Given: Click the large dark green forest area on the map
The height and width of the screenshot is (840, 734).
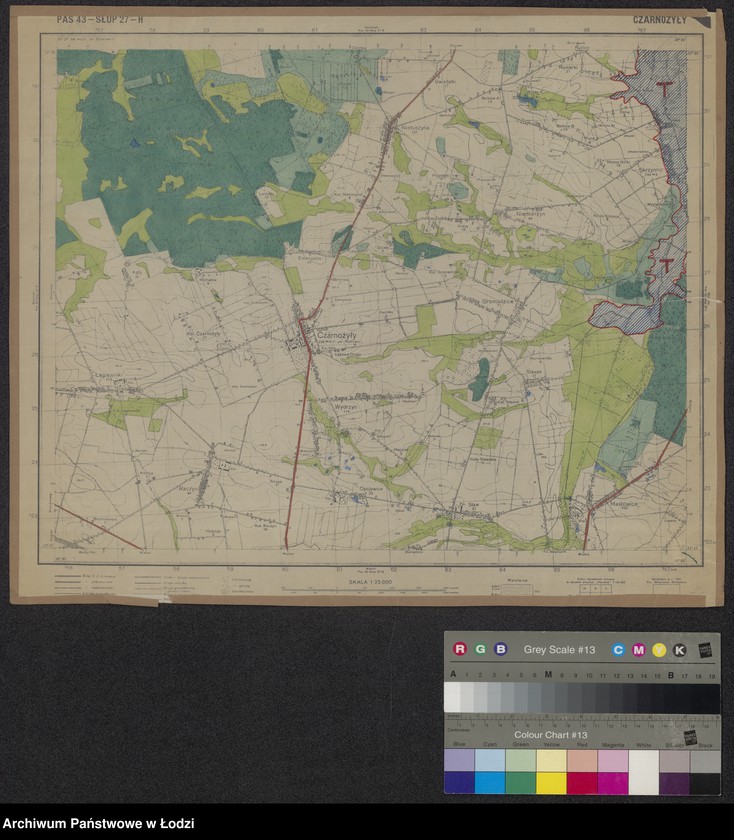Looking at the screenshot, I should (x=170, y=150).
